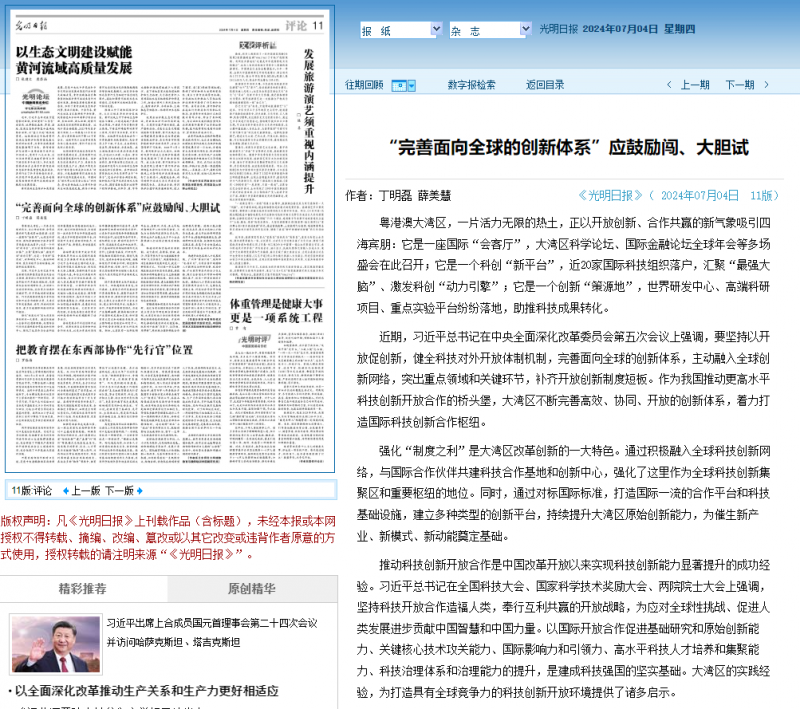Open link 以全面深化改革推动生产关系和生产力更好相适应
The height and width of the screenshot is (709, 800).
pos(146,691)
